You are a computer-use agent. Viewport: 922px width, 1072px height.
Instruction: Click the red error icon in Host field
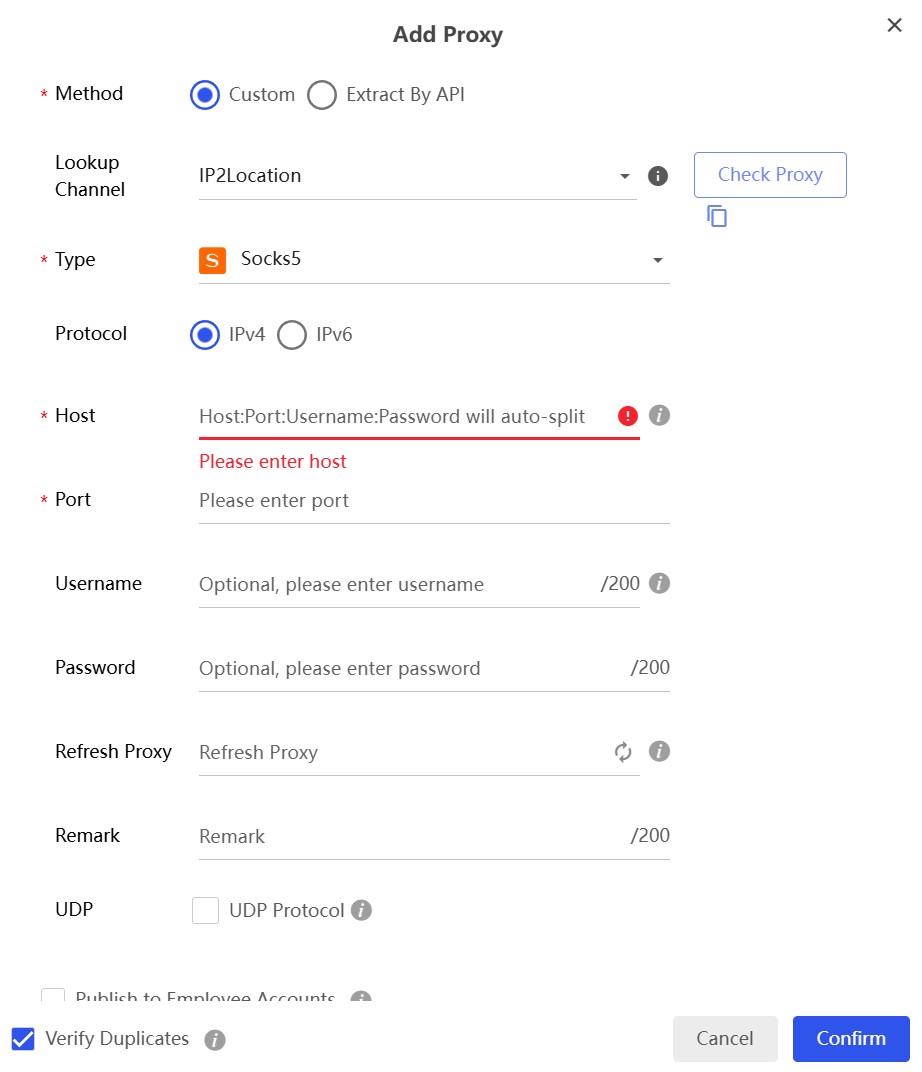[x=628, y=416]
